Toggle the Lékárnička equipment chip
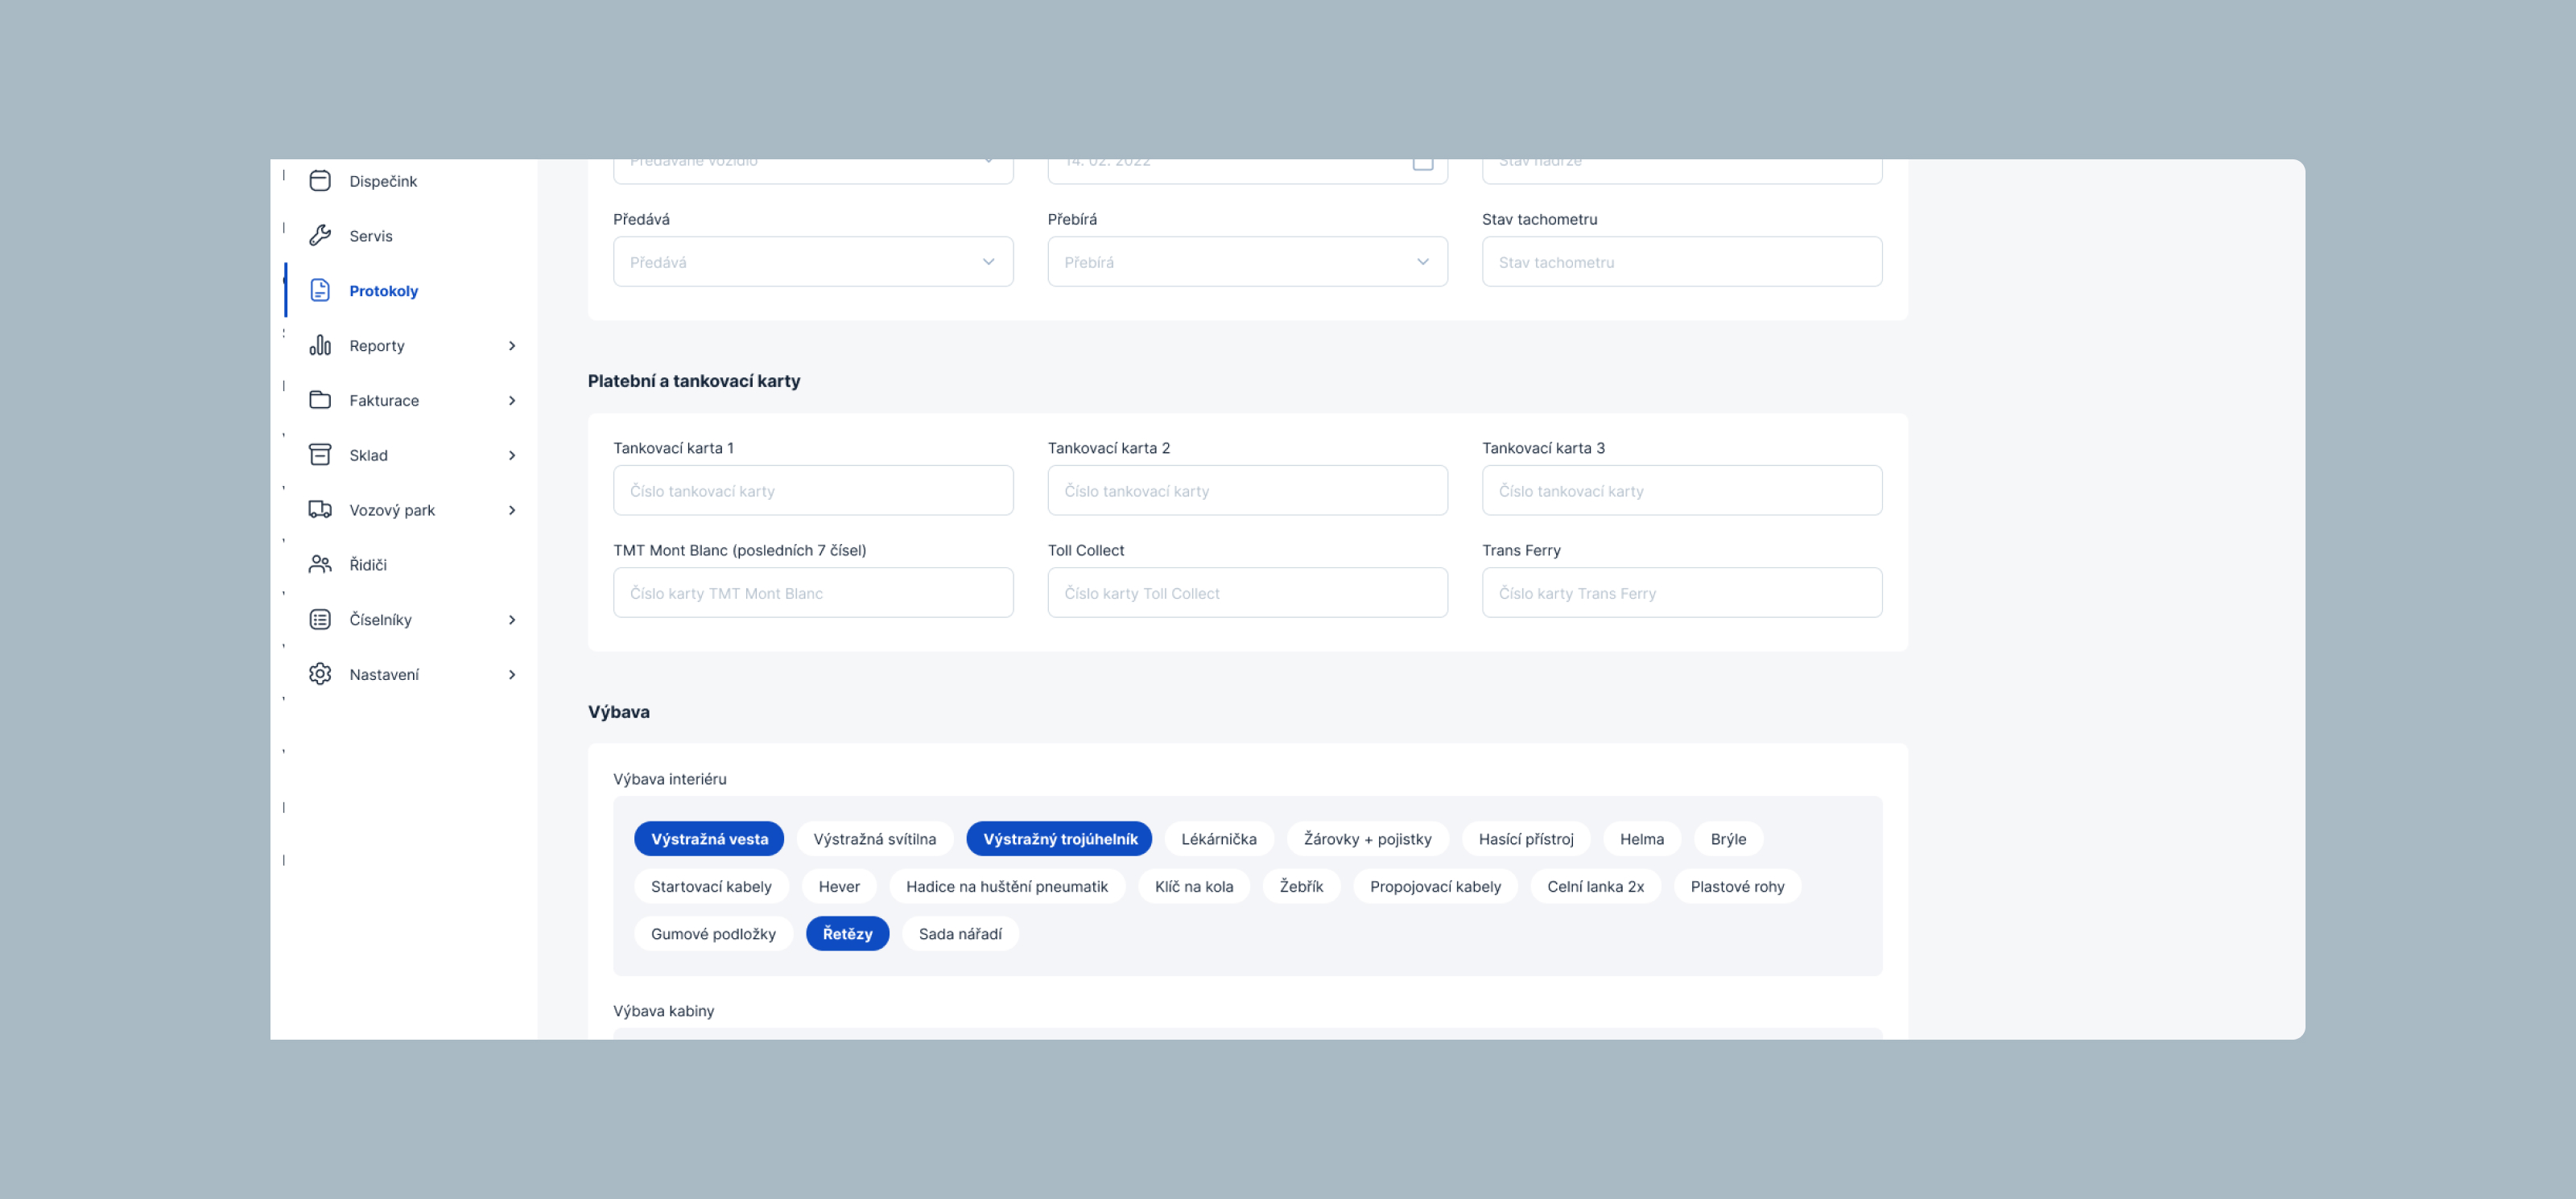The image size is (2576, 1199). point(1218,839)
